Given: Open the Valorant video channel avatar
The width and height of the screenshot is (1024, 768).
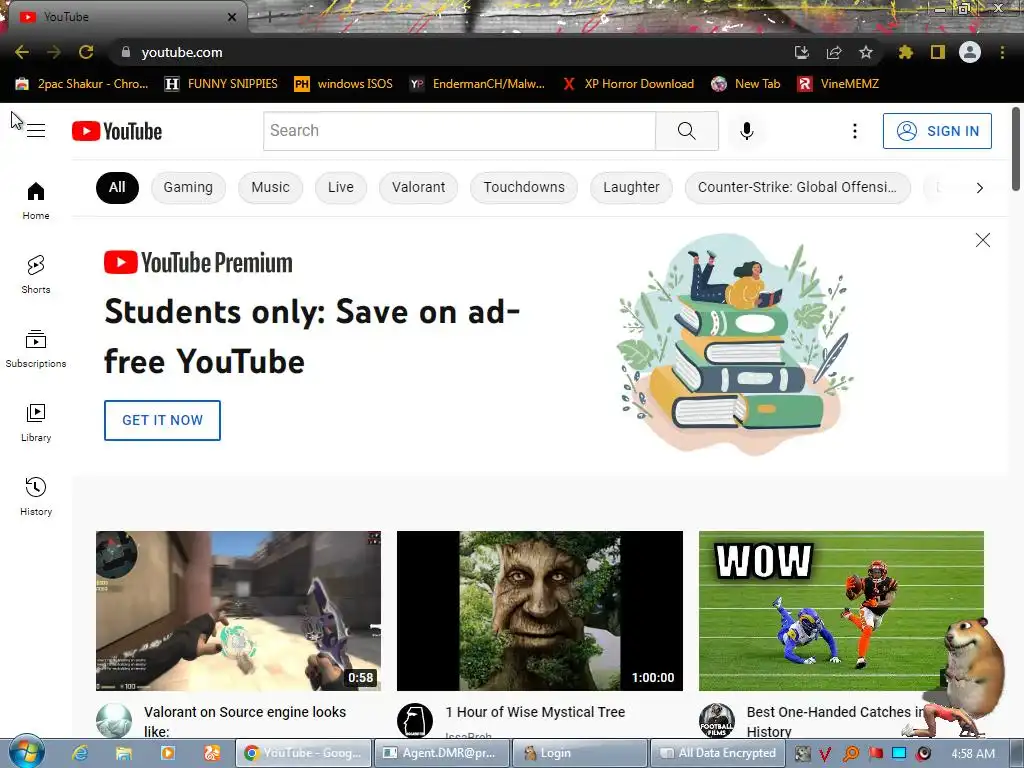Looking at the screenshot, I should click(x=114, y=721).
